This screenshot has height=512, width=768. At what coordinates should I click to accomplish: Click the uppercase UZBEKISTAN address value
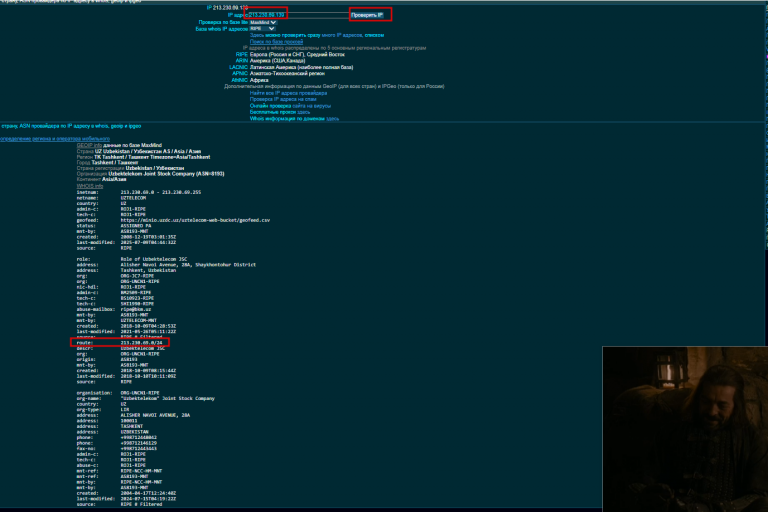[134, 432]
